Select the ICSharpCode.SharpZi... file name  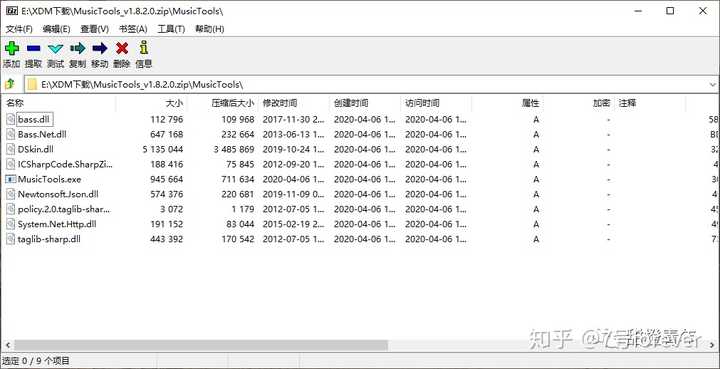point(65,164)
